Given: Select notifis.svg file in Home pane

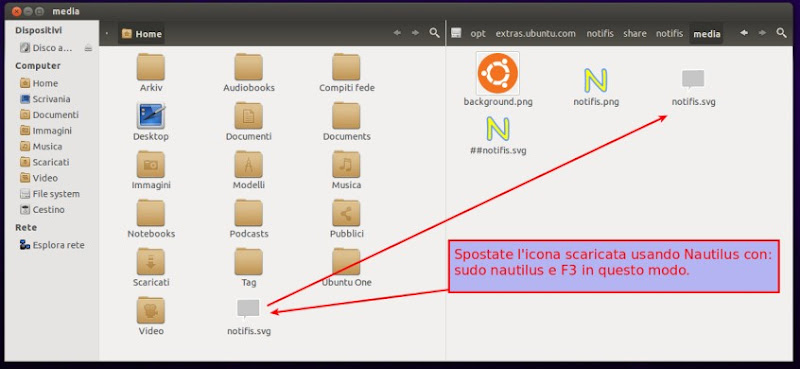Looking at the screenshot, I should coord(248,317).
